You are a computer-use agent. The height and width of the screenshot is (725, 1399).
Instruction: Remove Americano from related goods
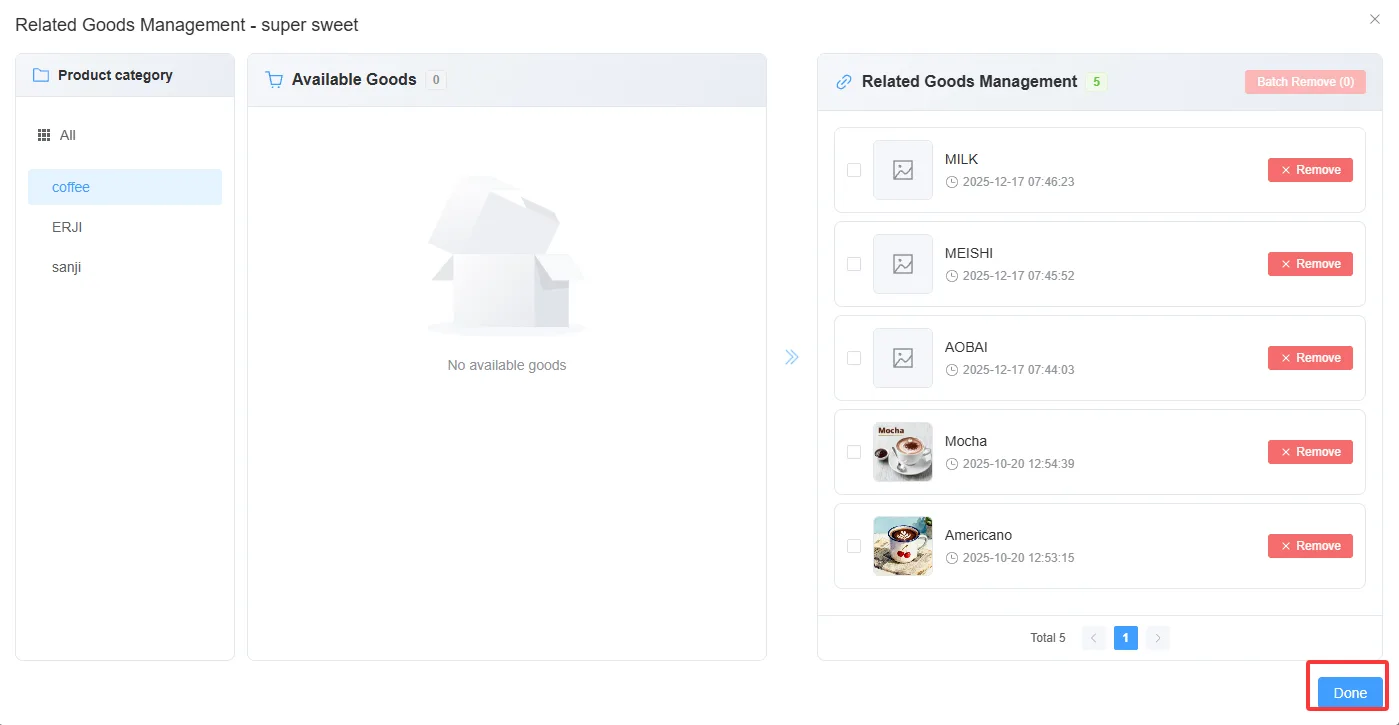(x=1310, y=546)
